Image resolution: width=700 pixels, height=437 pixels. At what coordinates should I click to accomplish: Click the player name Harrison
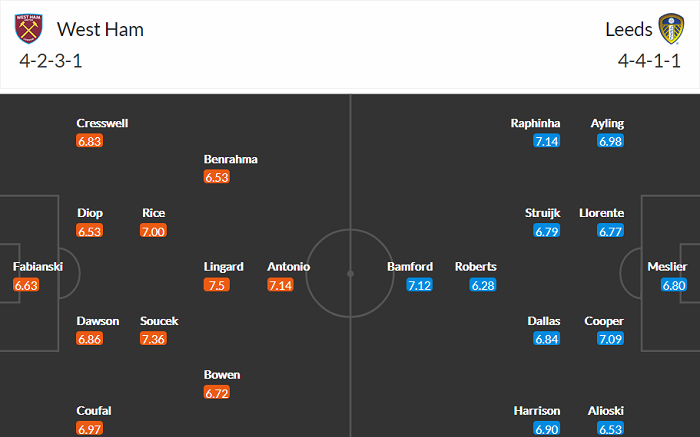[x=535, y=411]
